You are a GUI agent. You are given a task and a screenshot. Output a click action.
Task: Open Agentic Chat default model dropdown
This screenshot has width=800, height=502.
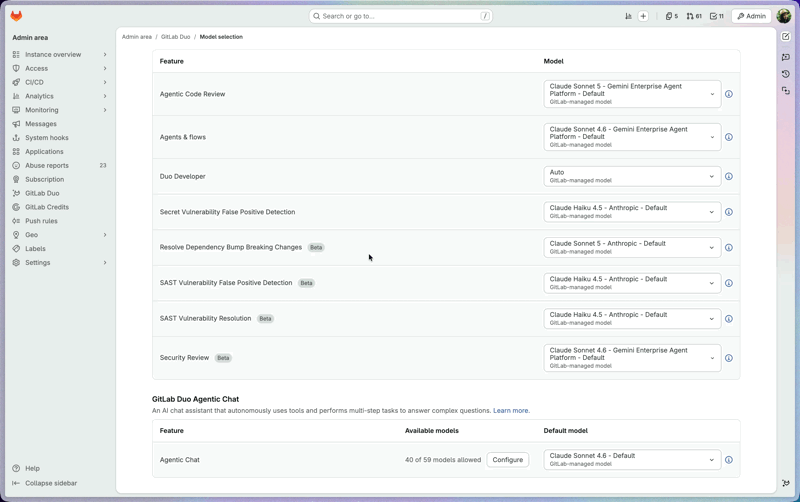pos(632,460)
